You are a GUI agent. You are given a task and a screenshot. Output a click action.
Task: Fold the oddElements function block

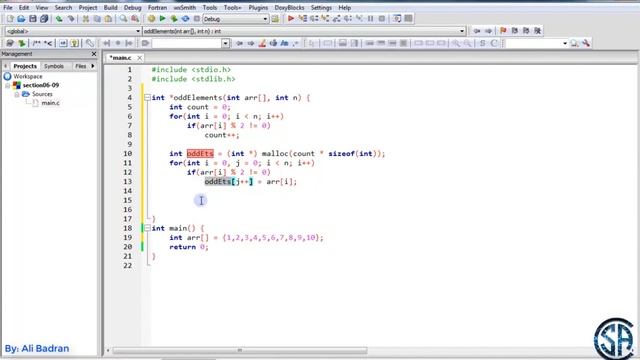pyautogui.click(x=147, y=98)
